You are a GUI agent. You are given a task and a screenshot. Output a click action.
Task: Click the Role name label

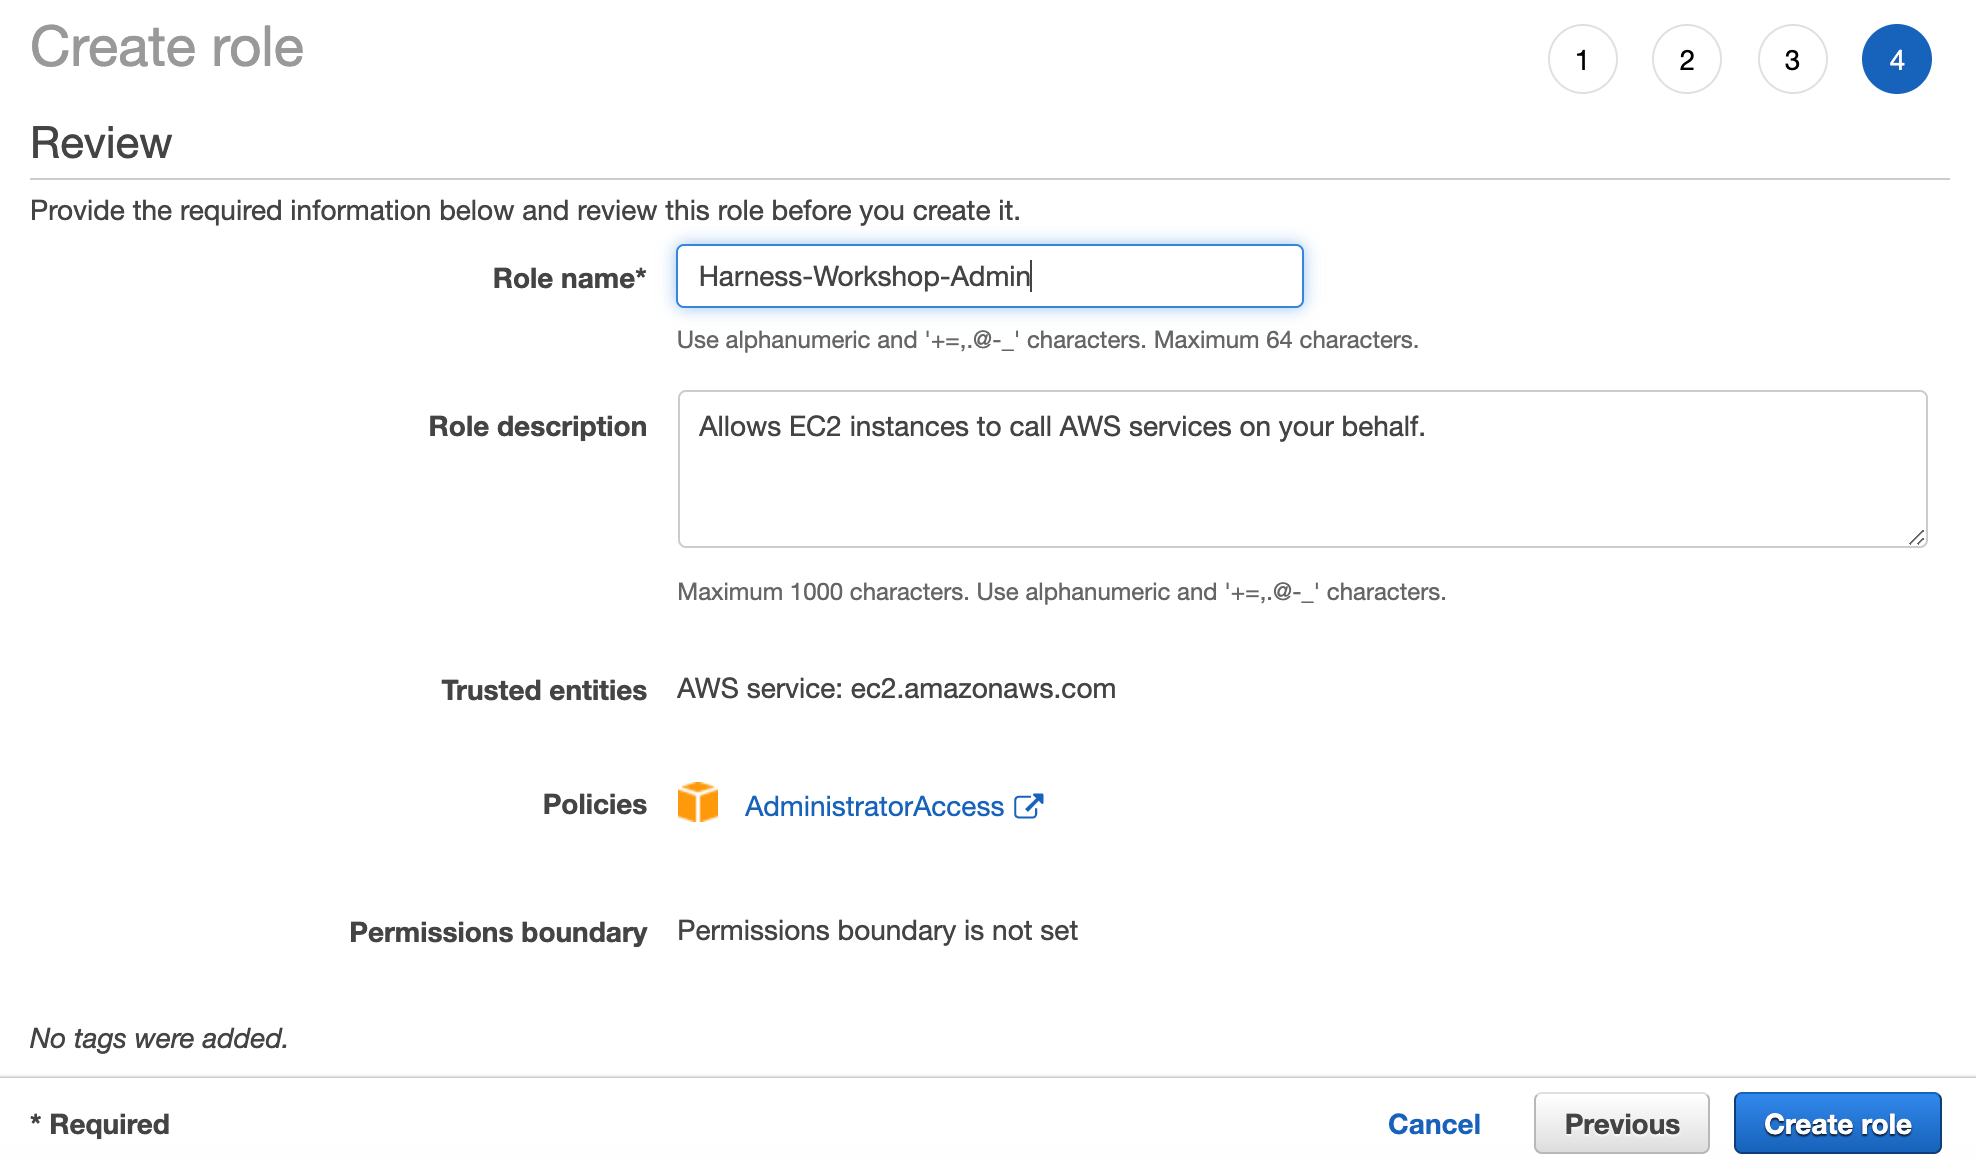[x=570, y=278]
